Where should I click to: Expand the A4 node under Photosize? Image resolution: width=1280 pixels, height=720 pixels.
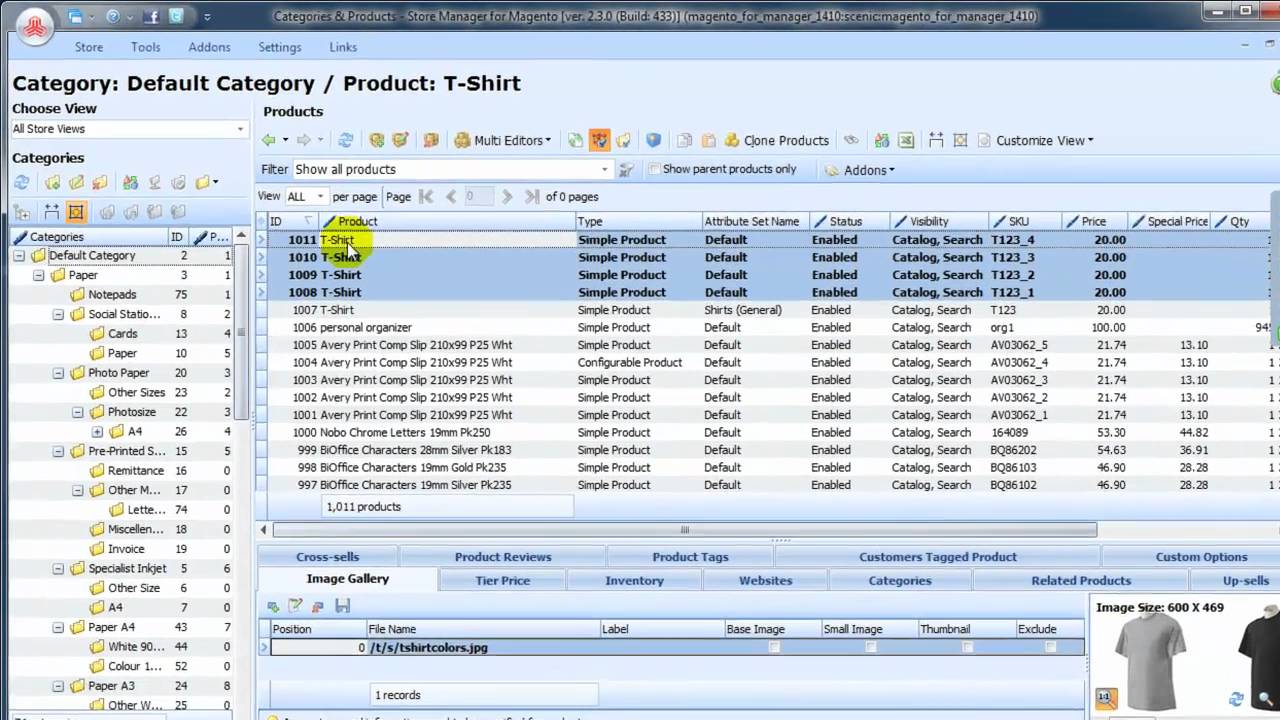click(x=97, y=432)
